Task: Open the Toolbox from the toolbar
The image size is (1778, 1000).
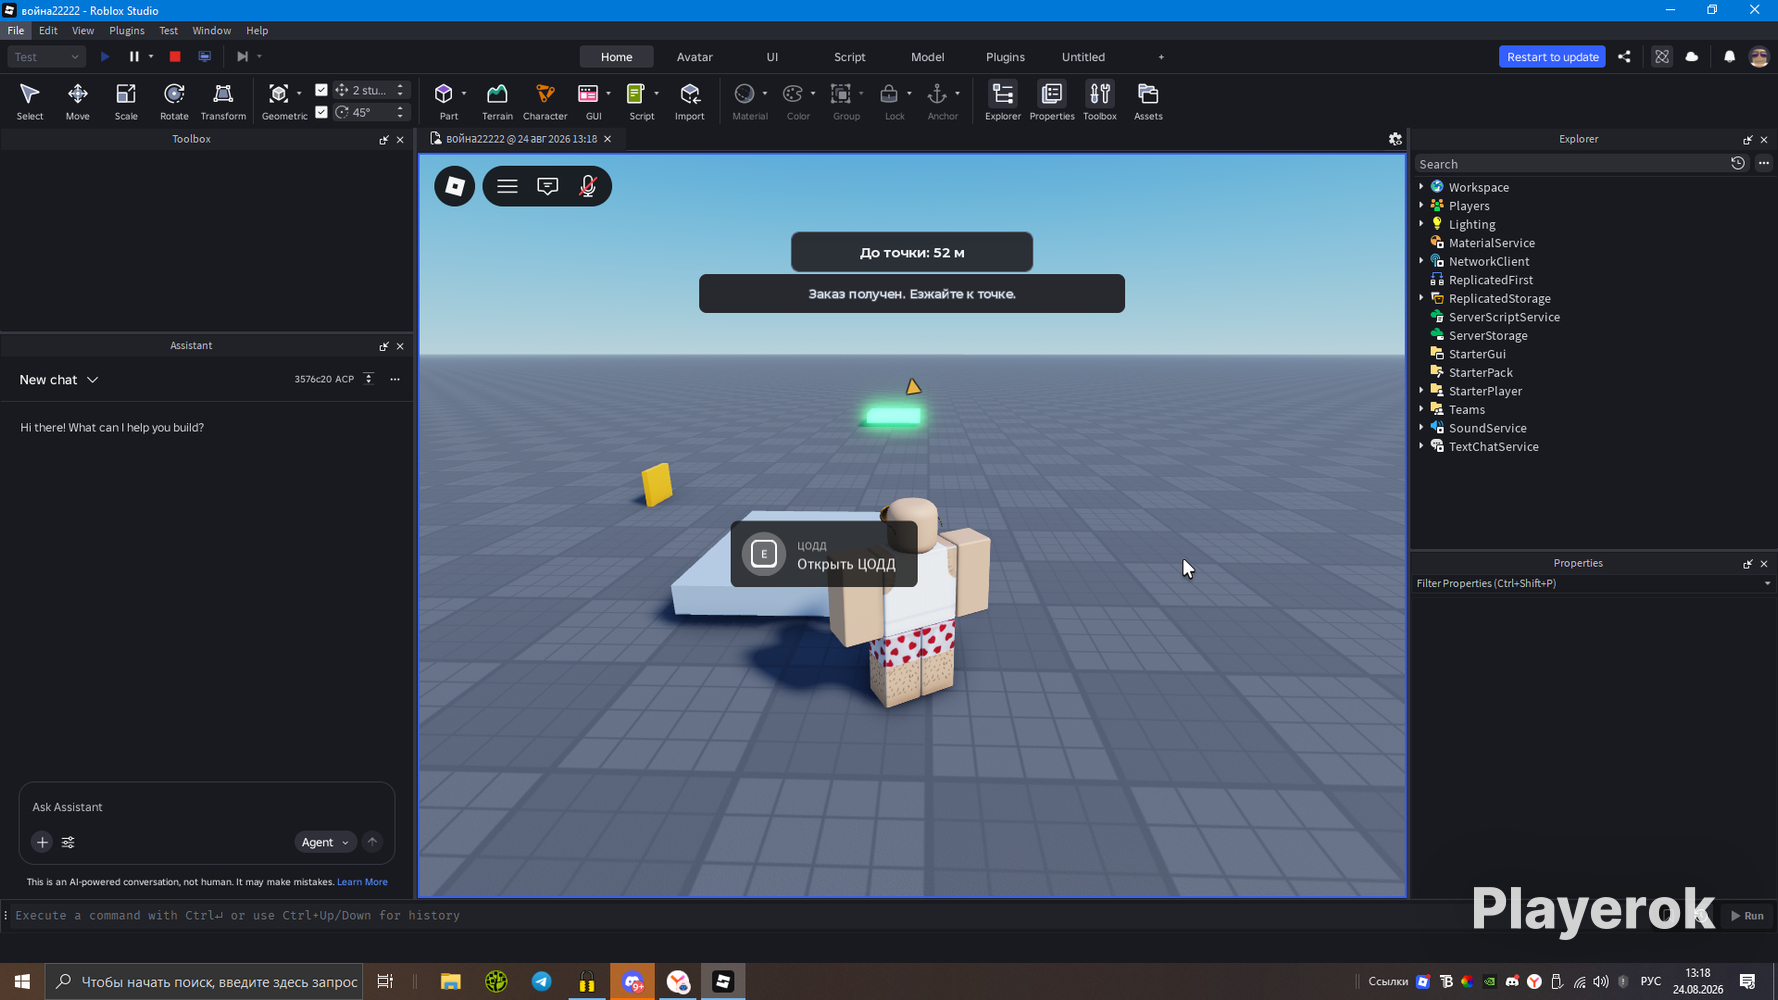Action: 1100,101
